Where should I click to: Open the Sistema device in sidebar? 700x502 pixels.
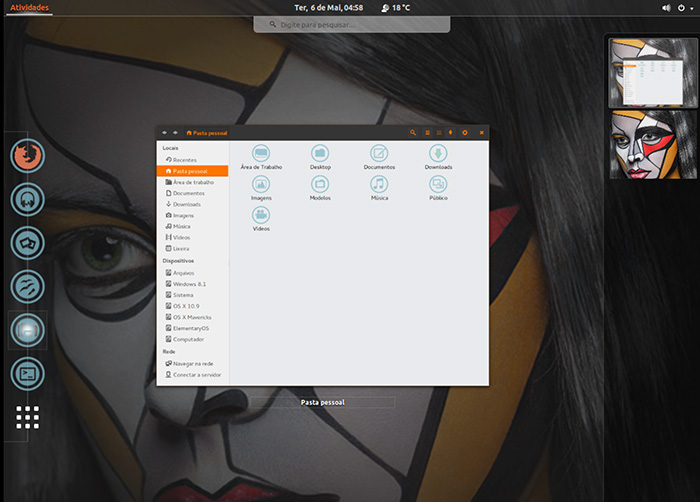point(192,295)
